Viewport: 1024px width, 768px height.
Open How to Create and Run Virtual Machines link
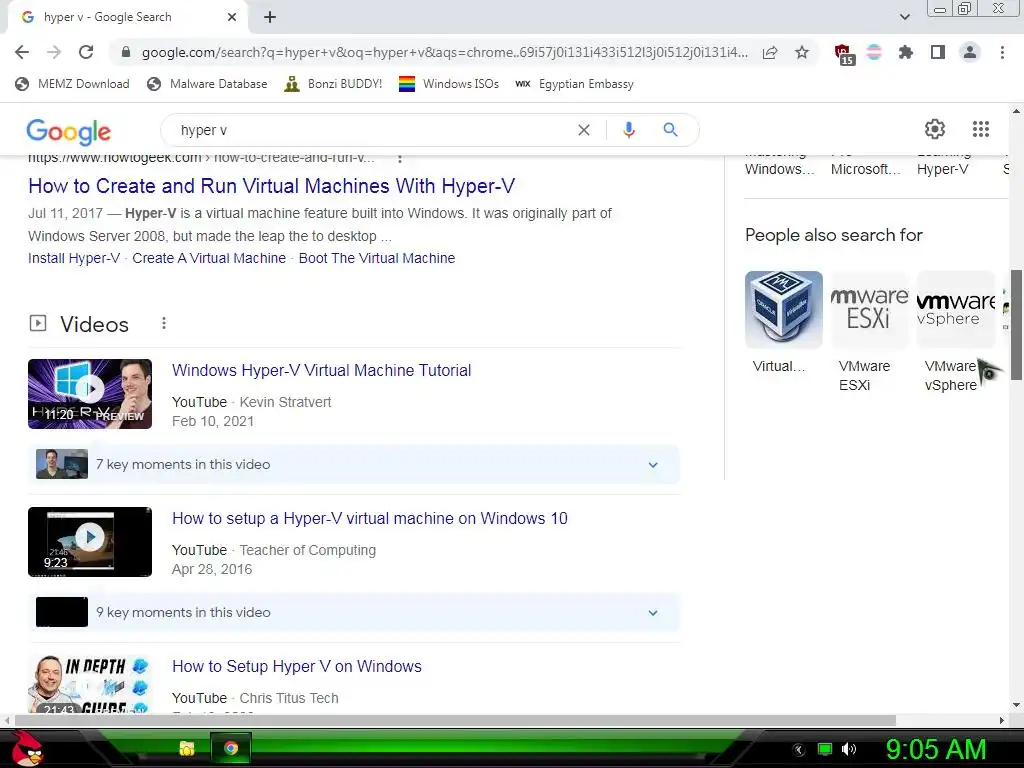(x=271, y=186)
